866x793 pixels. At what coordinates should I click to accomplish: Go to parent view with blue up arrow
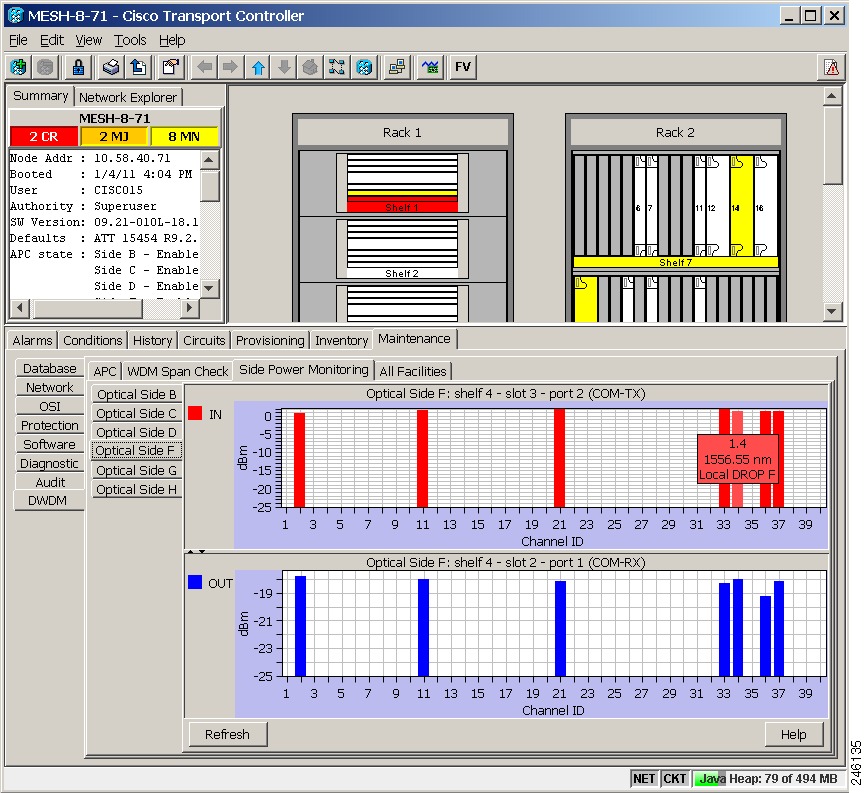click(257, 67)
